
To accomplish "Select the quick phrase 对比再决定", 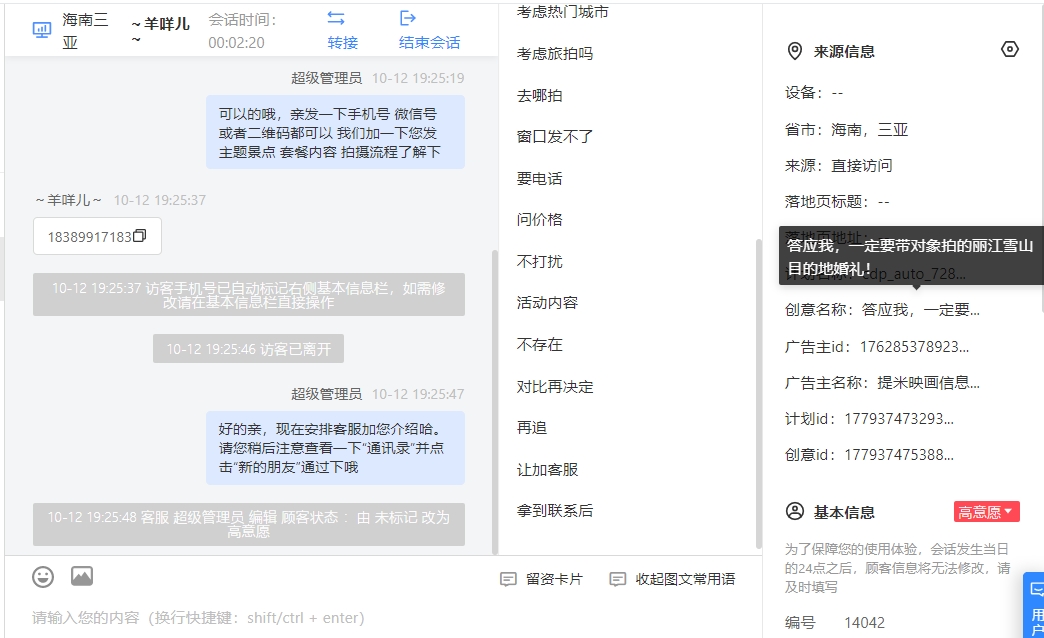I will [555, 386].
